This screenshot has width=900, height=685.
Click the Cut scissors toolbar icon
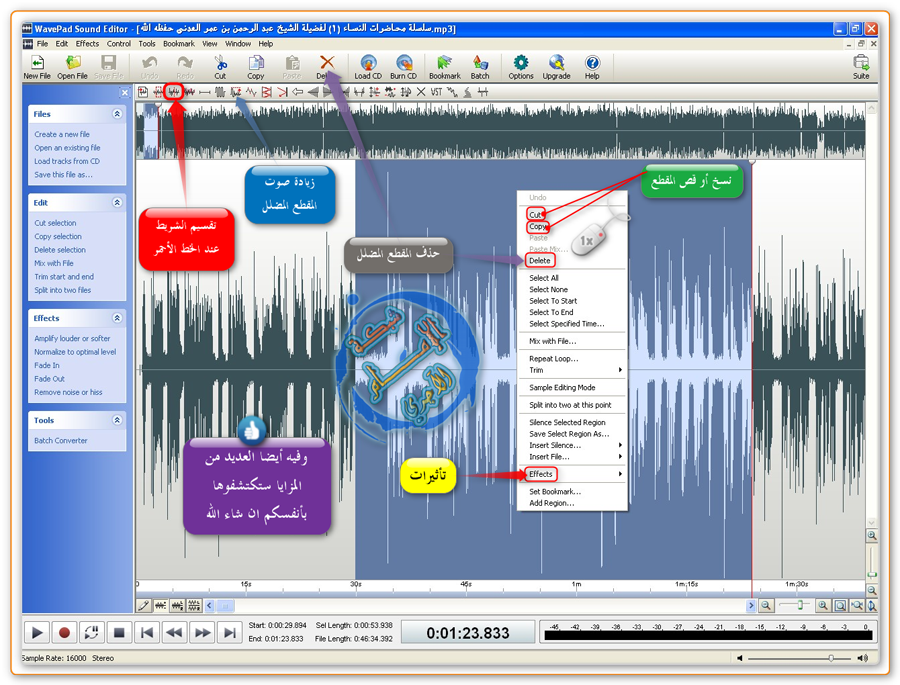coord(220,67)
